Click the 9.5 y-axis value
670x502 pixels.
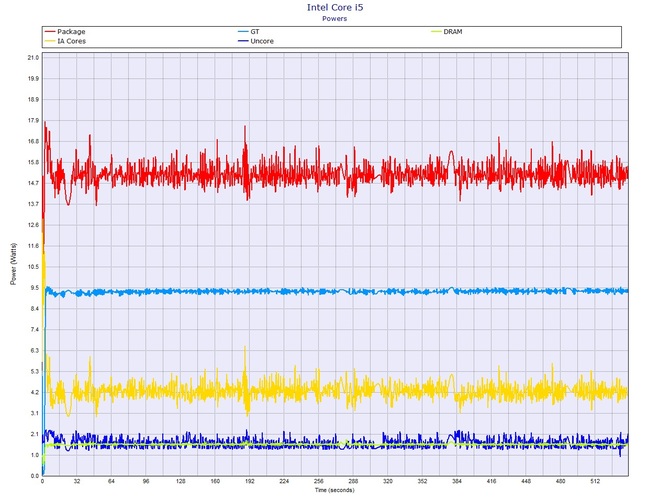(34, 288)
